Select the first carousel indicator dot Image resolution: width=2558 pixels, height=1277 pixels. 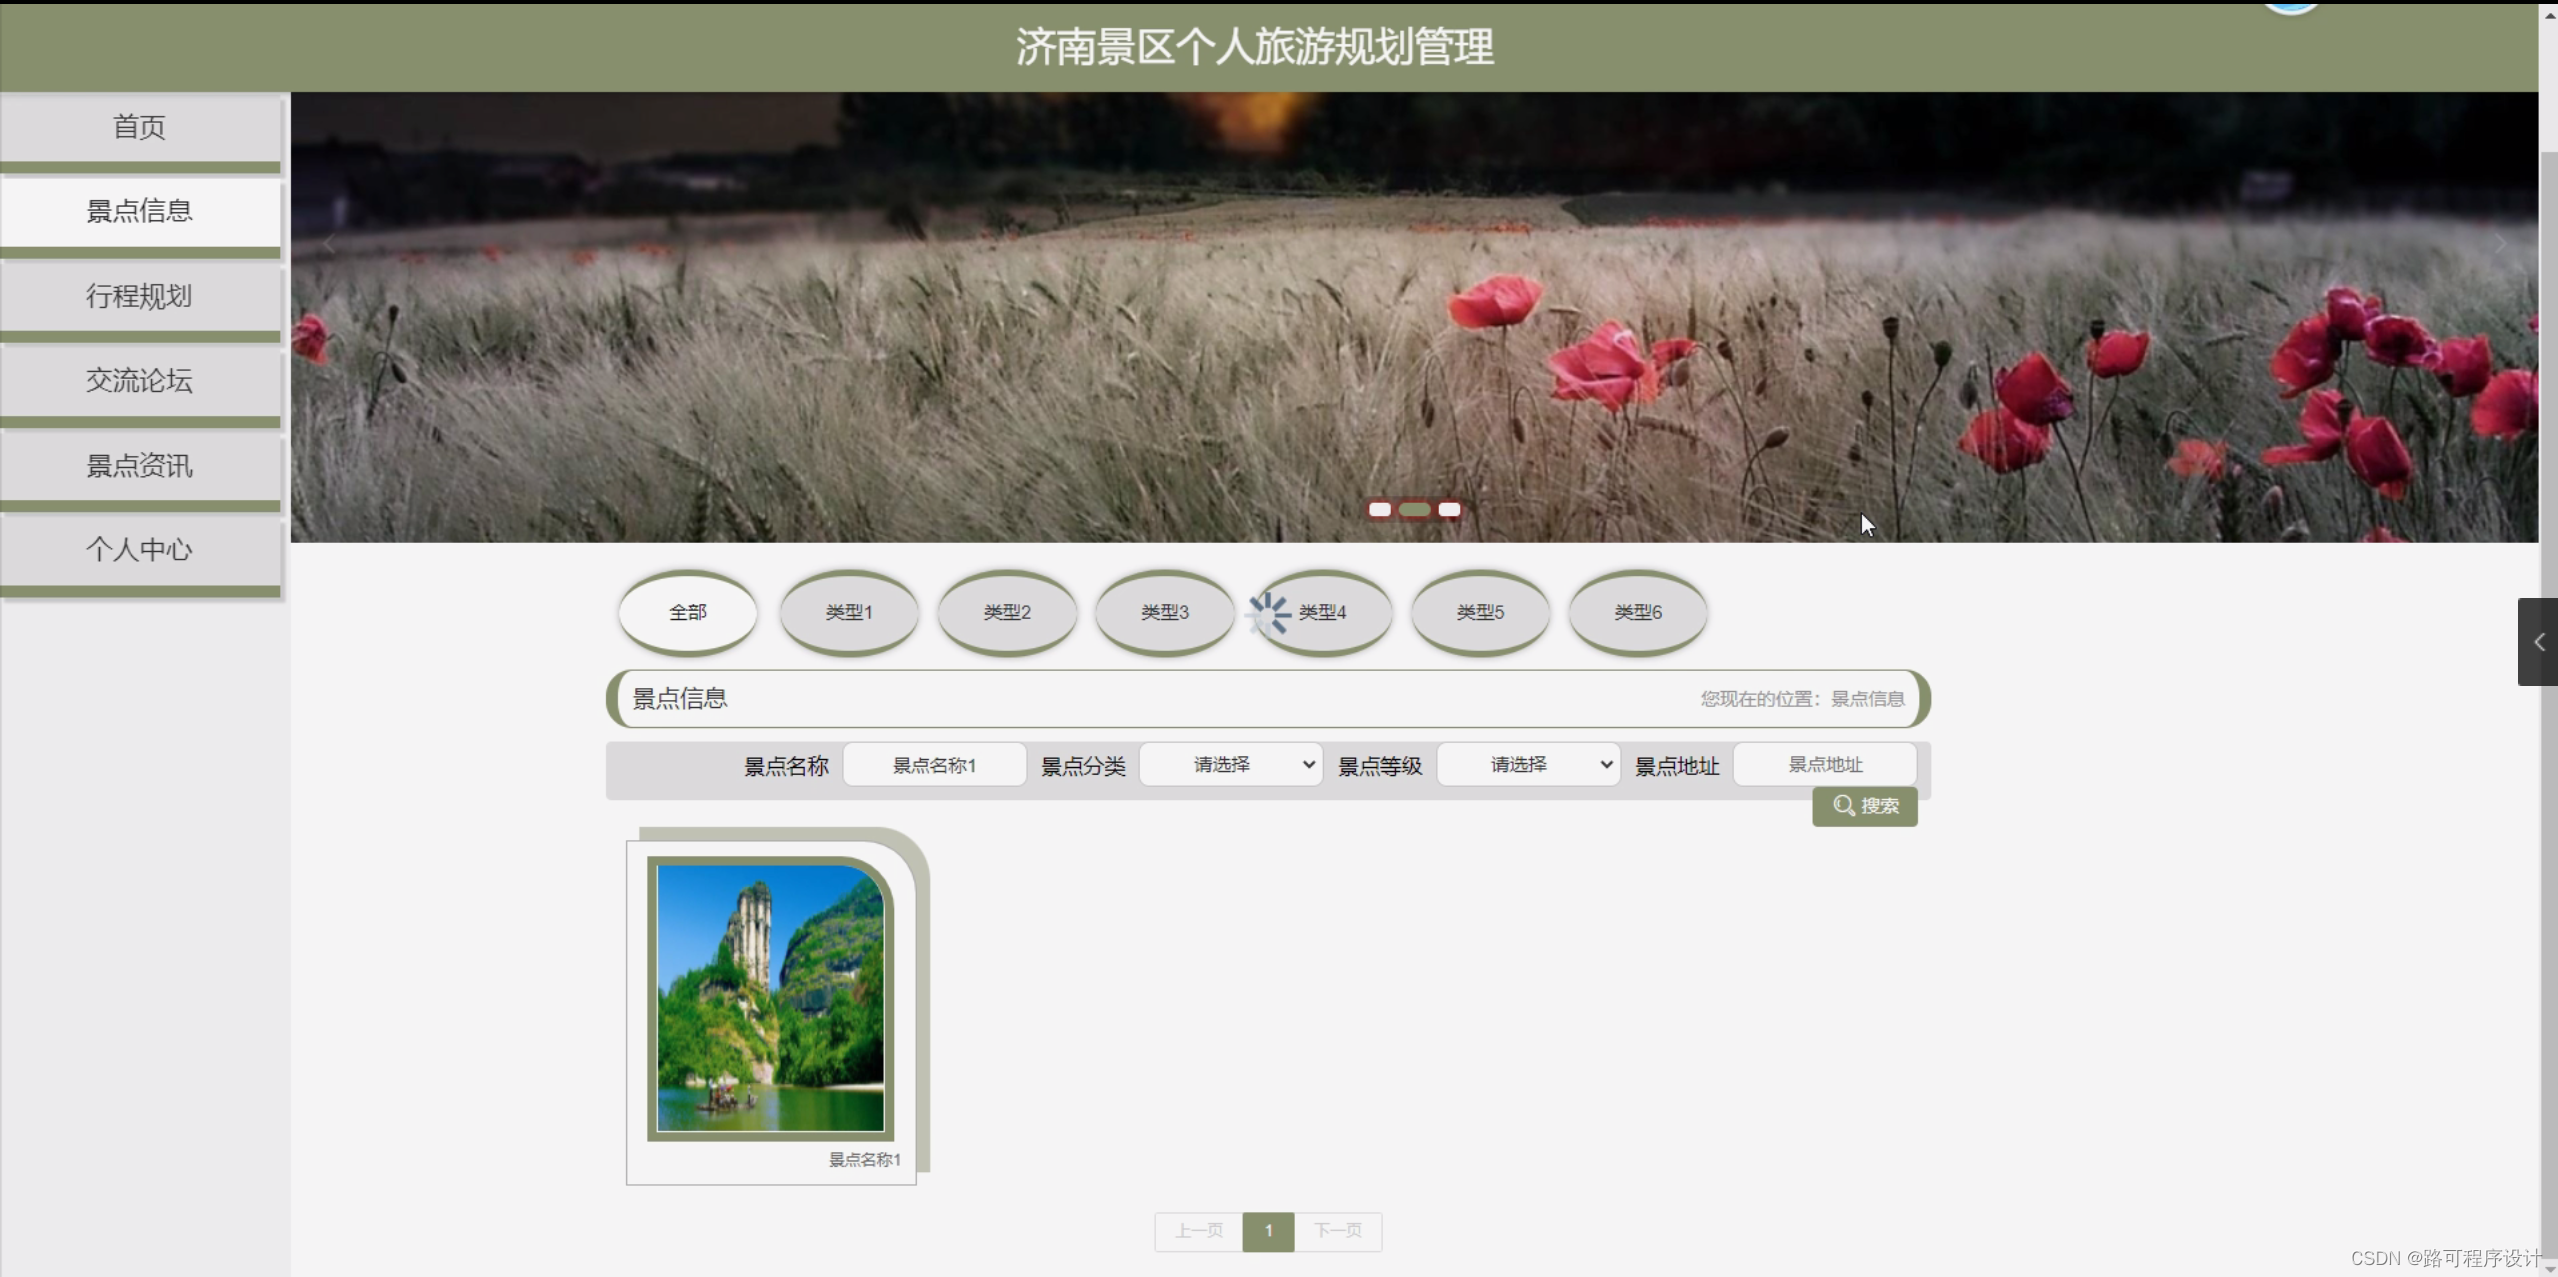pos(1379,510)
